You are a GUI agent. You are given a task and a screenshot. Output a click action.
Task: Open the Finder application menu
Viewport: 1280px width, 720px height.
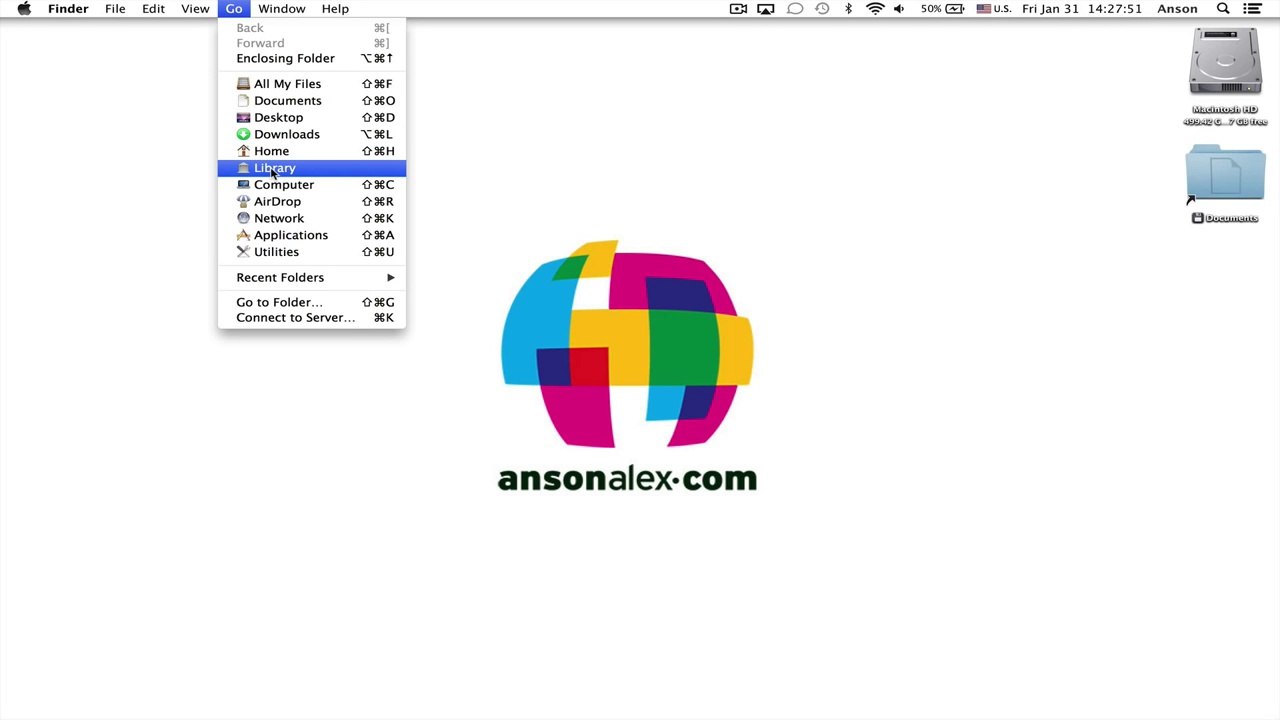(x=68, y=9)
